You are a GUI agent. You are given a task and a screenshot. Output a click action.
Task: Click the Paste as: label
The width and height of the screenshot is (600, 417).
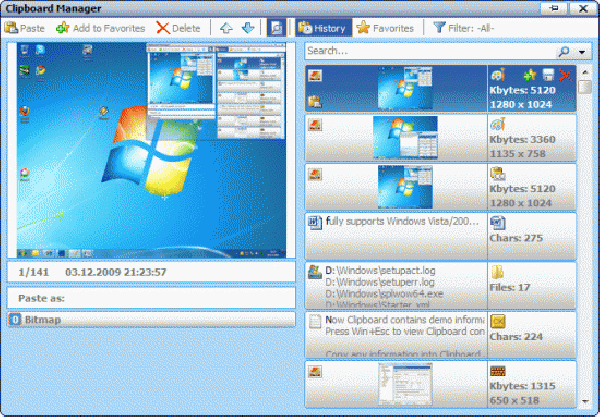(x=41, y=298)
